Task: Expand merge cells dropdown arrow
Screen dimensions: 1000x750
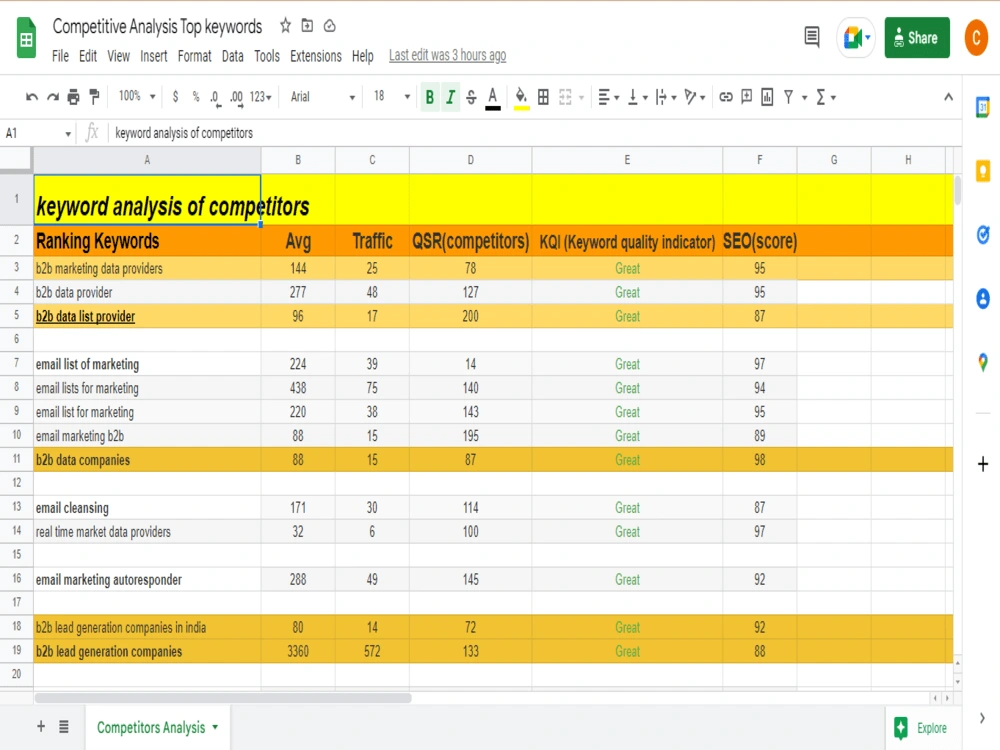Action: (581, 98)
